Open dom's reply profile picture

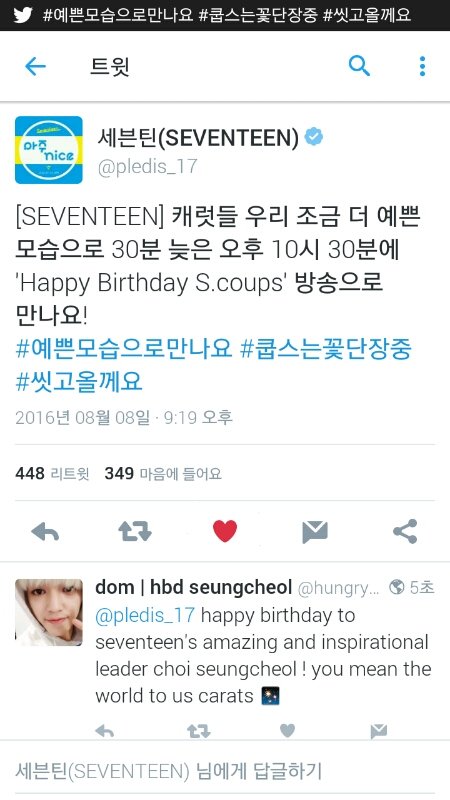[x=48, y=612]
